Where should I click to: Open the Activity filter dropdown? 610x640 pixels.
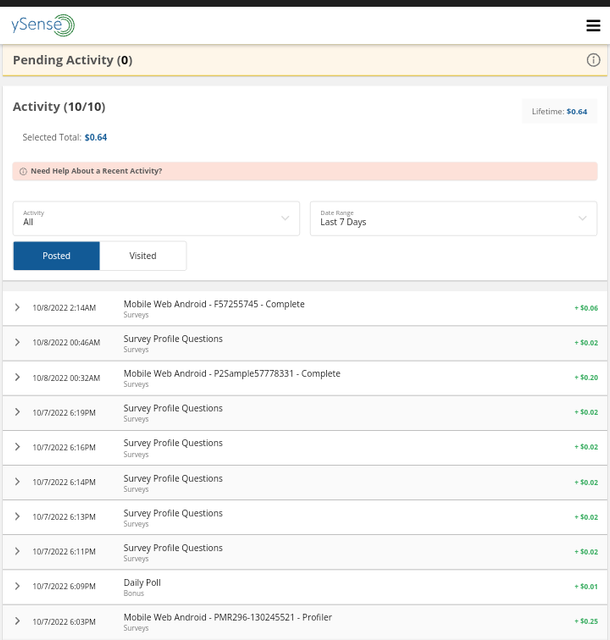156,218
